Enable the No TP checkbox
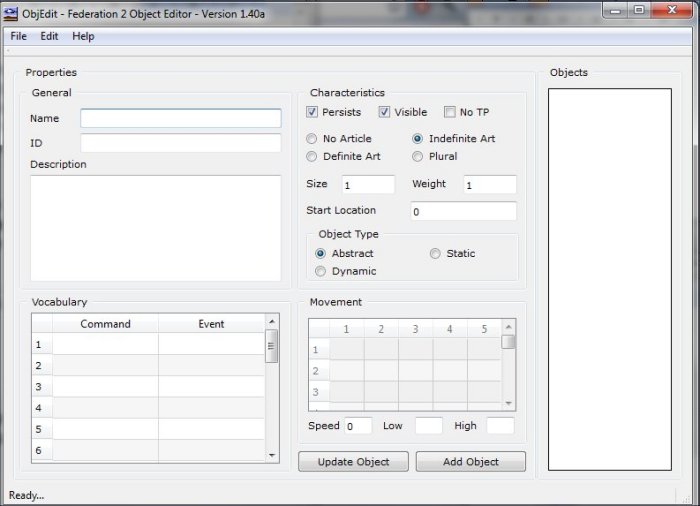The width and height of the screenshot is (700, 506). (450, 112)
